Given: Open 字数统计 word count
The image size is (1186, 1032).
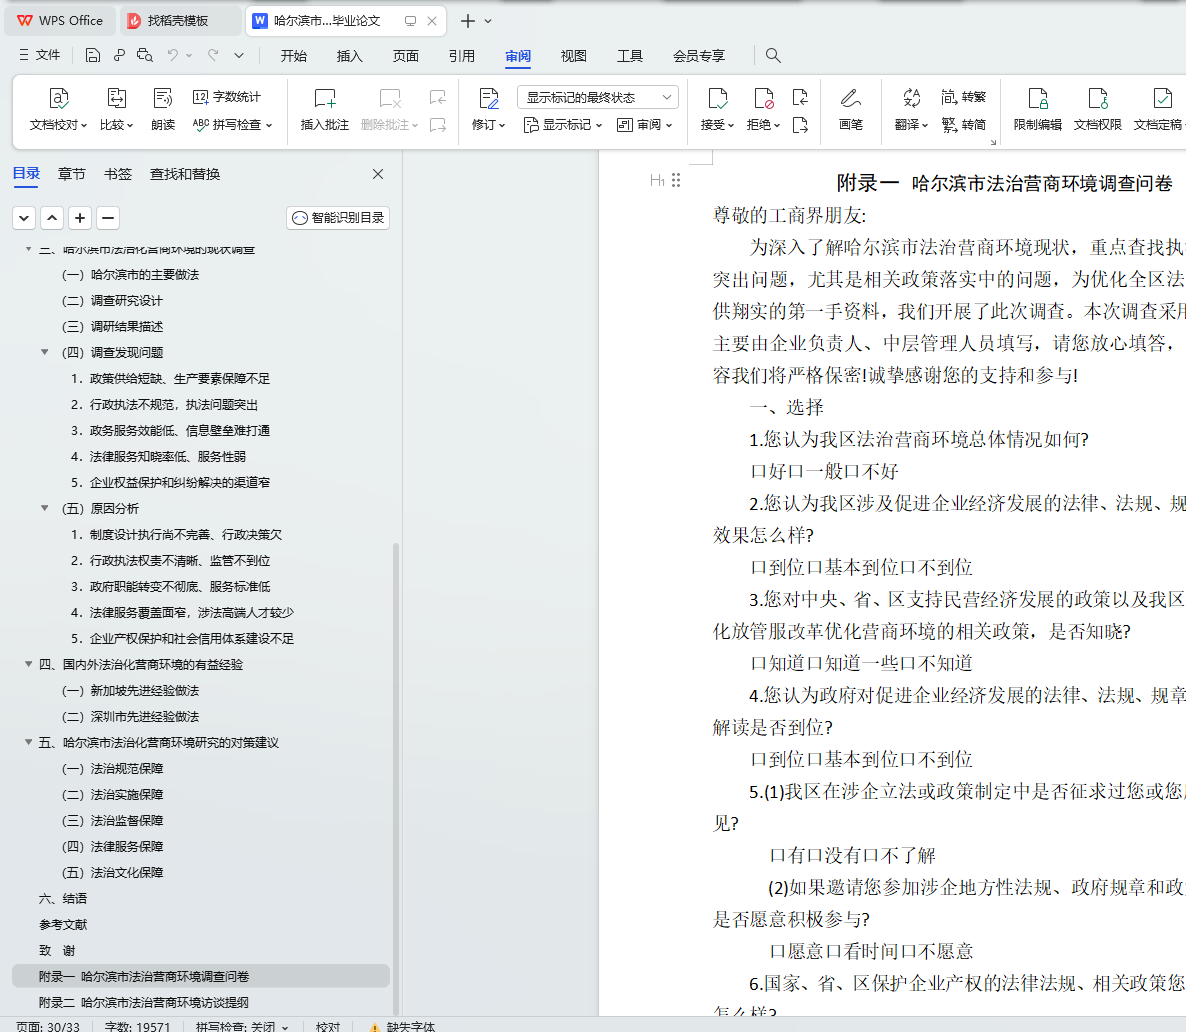Looking at the screenshot, I should pos(227,97).
